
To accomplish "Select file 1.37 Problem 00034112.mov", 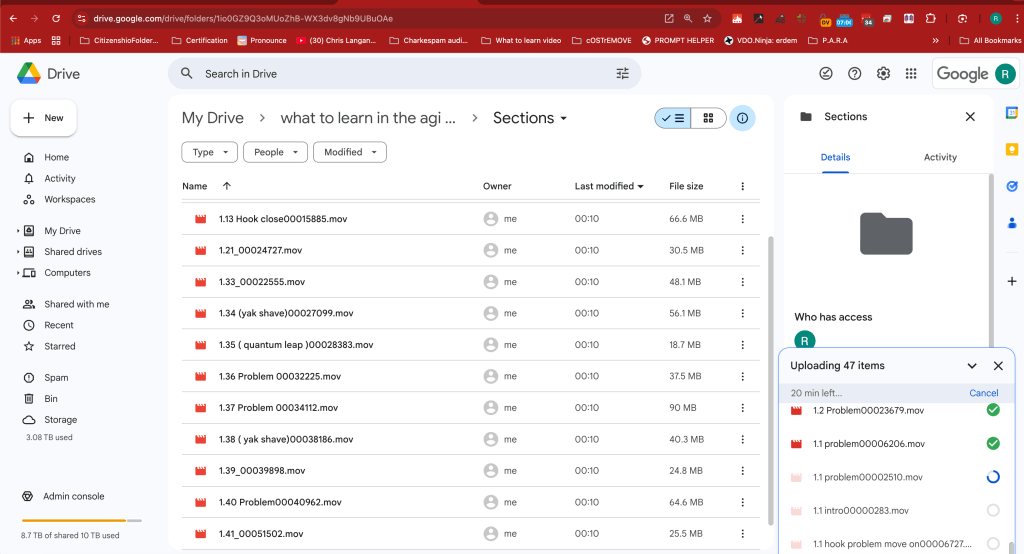I will click(470, 408).
